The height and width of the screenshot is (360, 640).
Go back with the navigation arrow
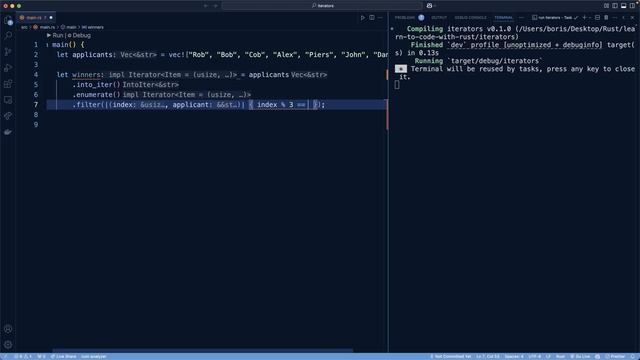pos(206,6)
